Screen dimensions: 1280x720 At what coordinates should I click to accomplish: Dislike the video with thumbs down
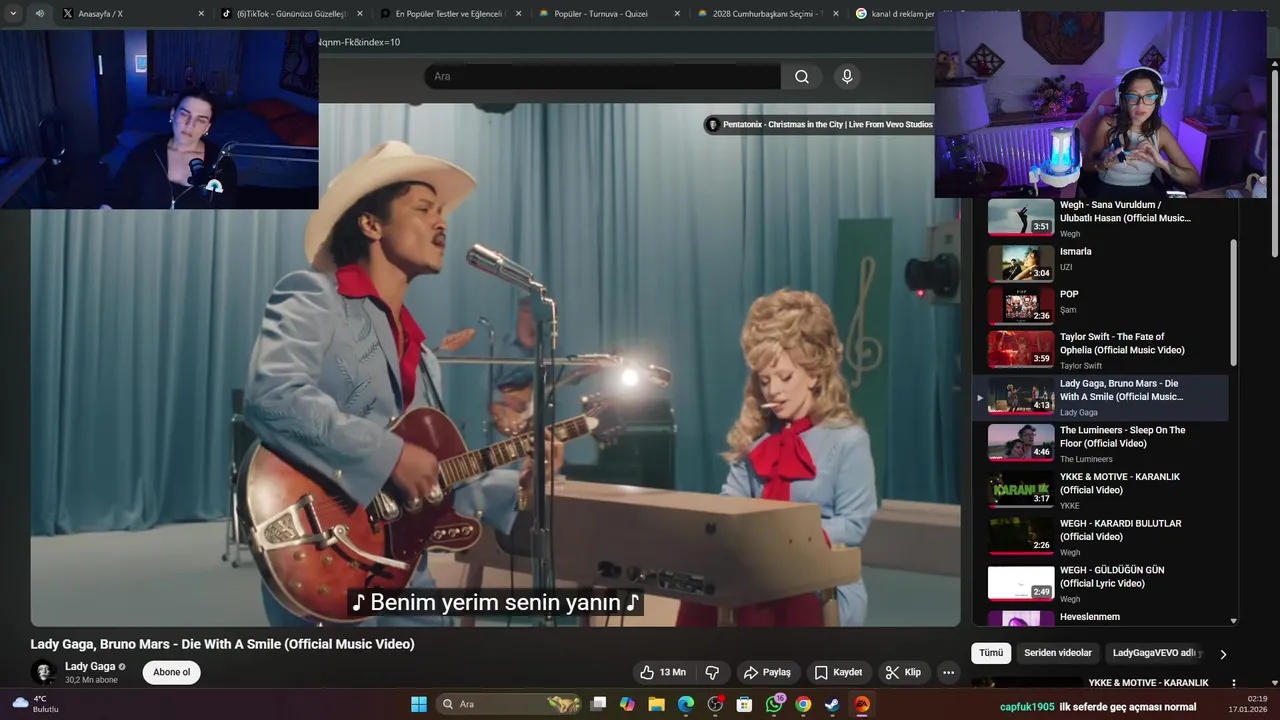click(x=712, y=672)
